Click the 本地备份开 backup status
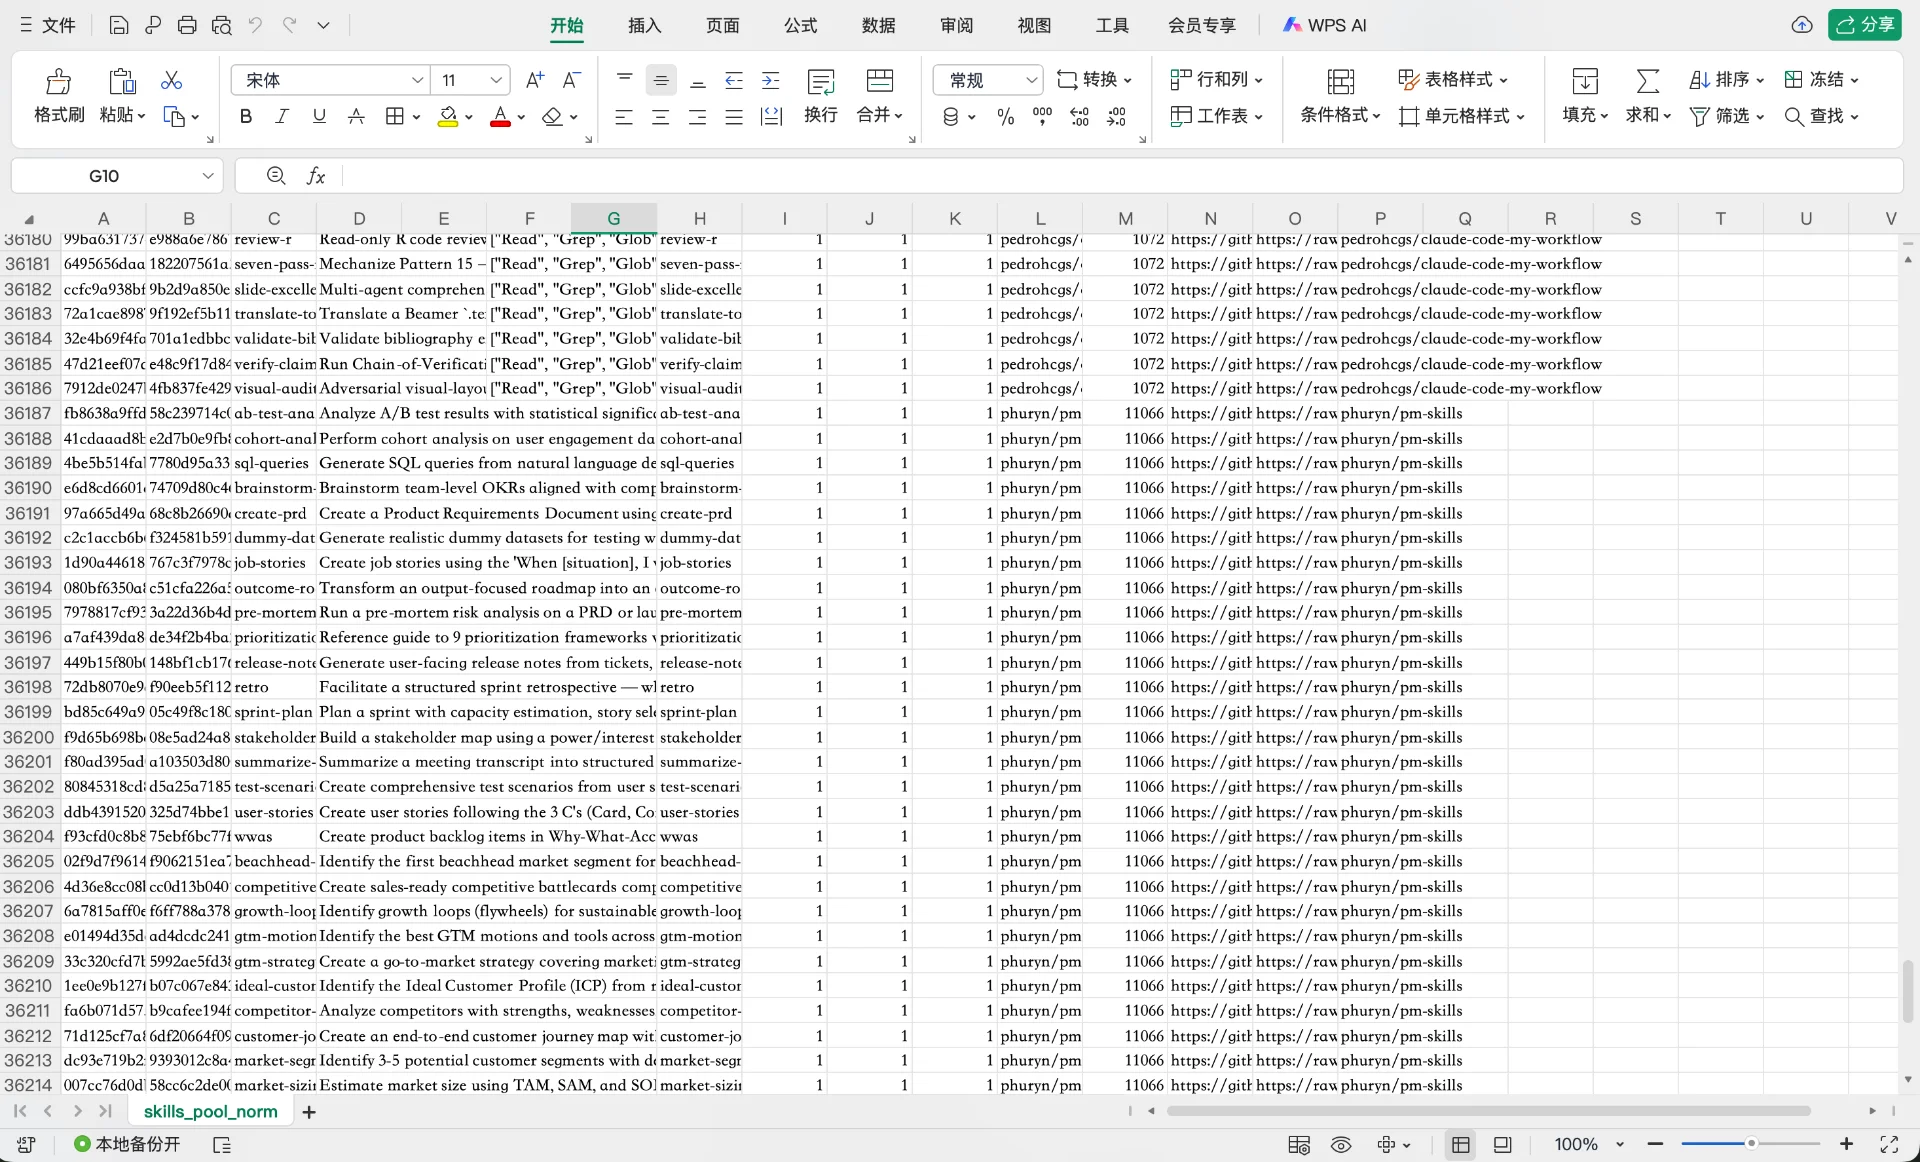Viewport: 1920px width, 1162px height. (x=128, y=1144)
